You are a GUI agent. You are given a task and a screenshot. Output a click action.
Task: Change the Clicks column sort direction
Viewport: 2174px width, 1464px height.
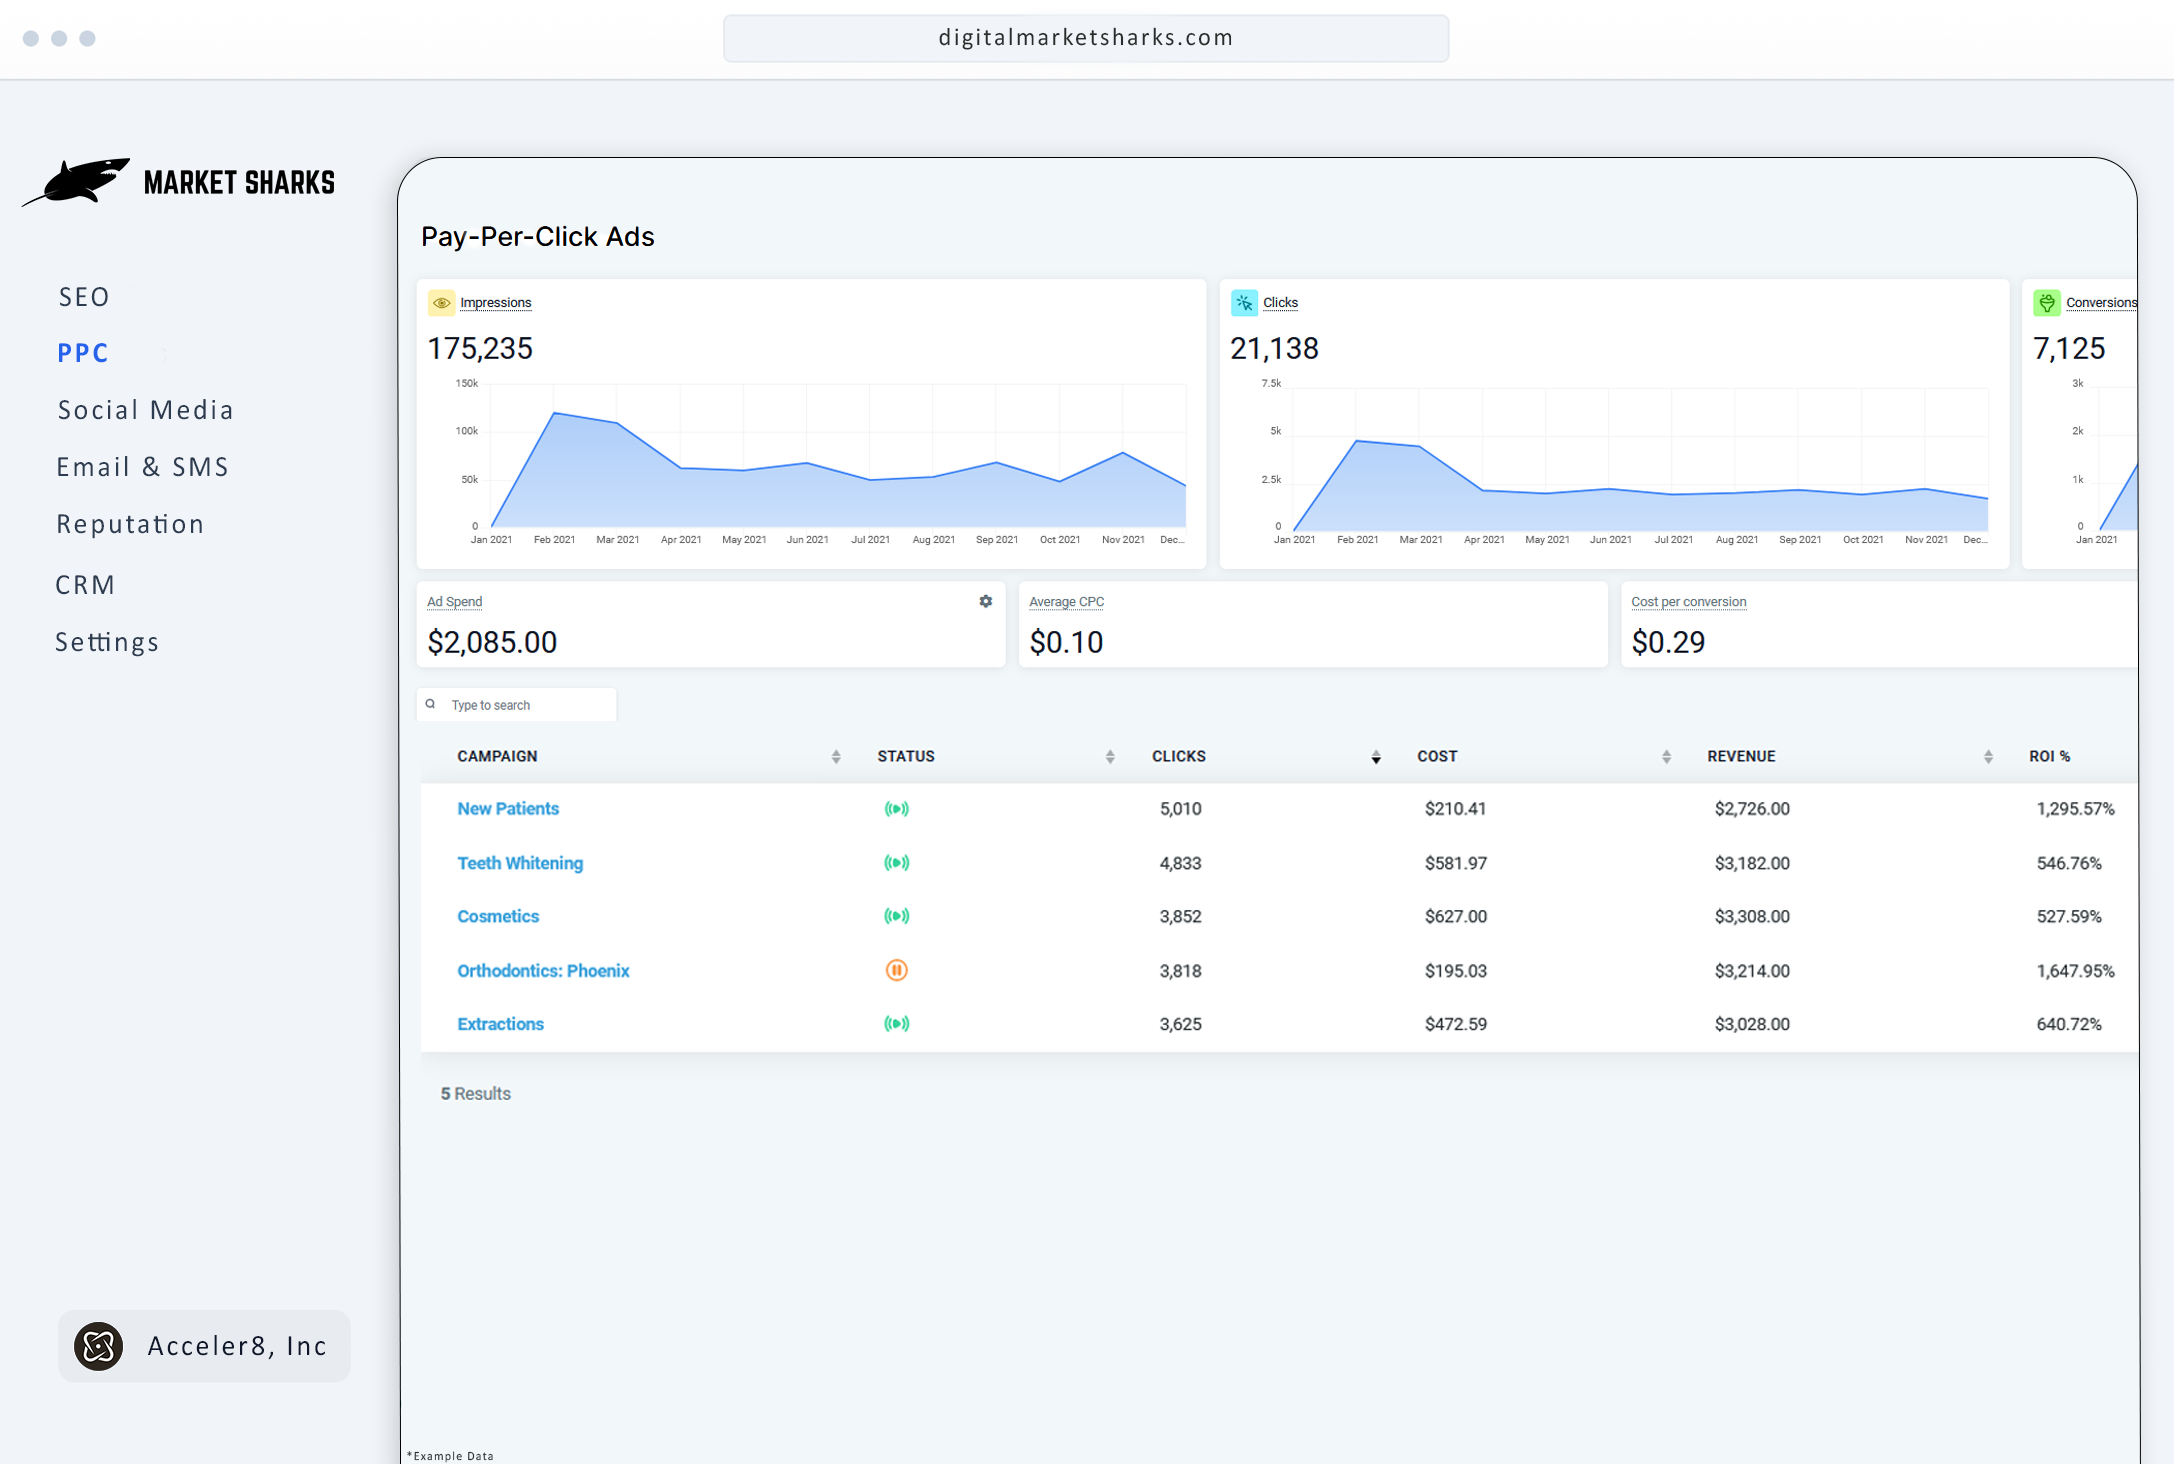click(x=1375, y=756)
